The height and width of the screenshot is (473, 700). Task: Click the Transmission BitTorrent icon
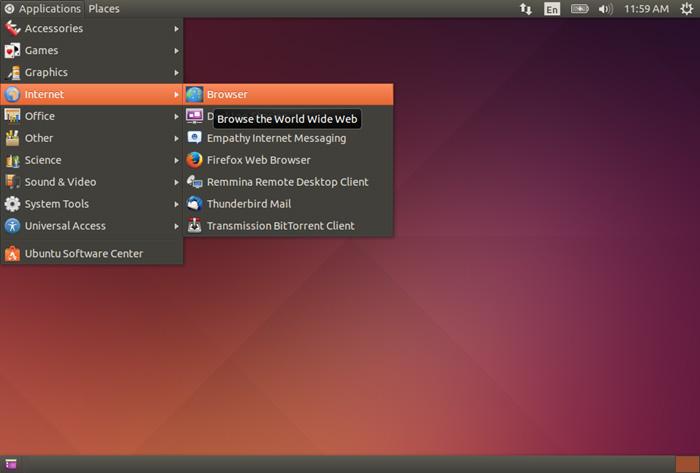194,226
